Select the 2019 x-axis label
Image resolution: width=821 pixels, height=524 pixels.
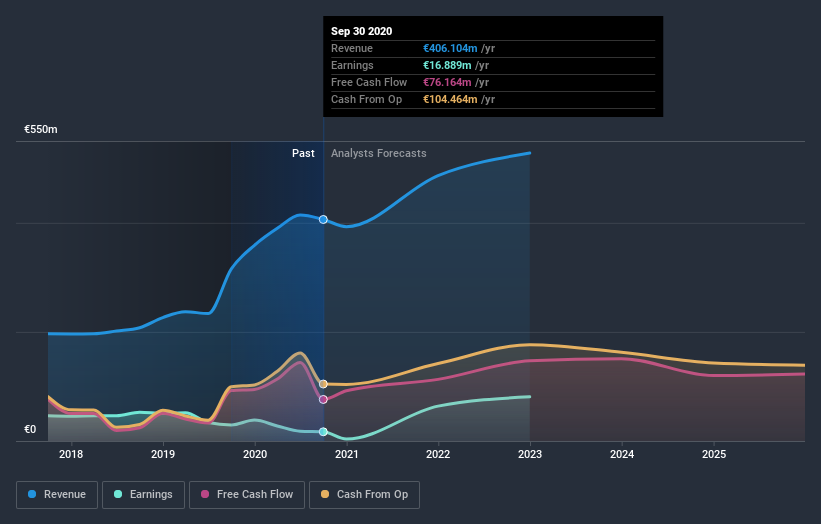[x=163, y=454]
